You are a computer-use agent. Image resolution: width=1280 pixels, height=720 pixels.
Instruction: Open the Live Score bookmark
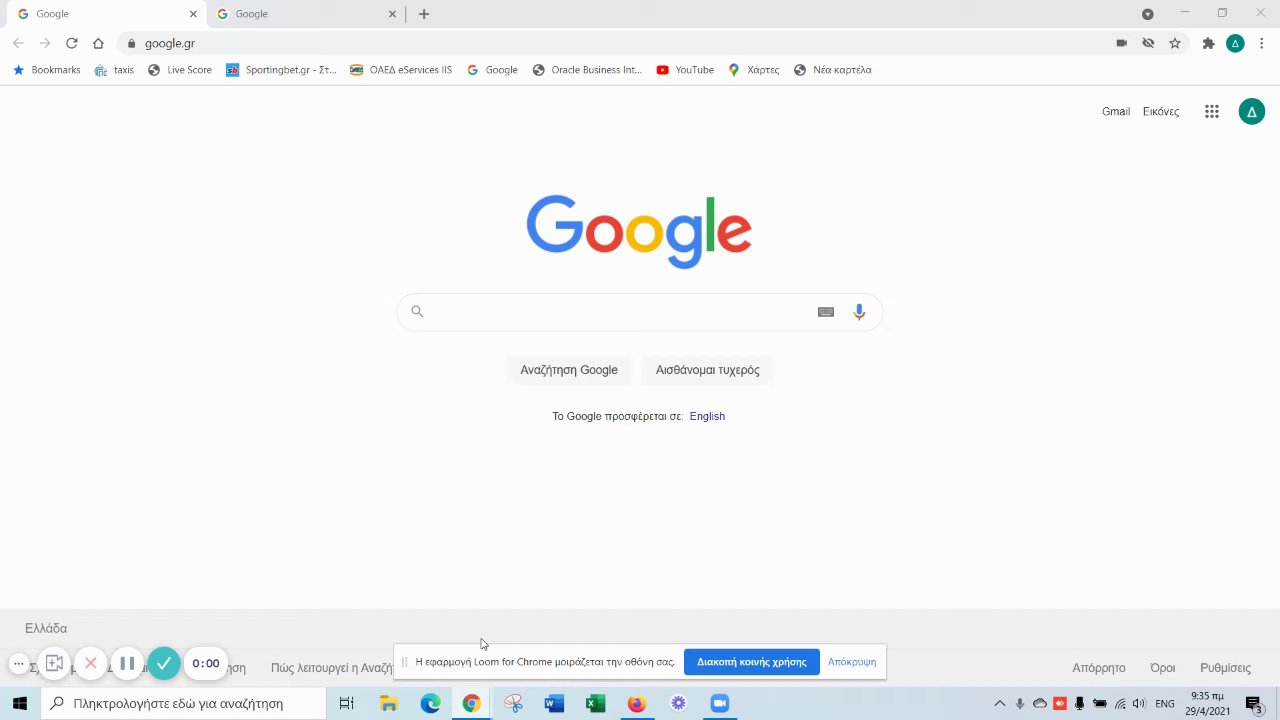[180, 70]
